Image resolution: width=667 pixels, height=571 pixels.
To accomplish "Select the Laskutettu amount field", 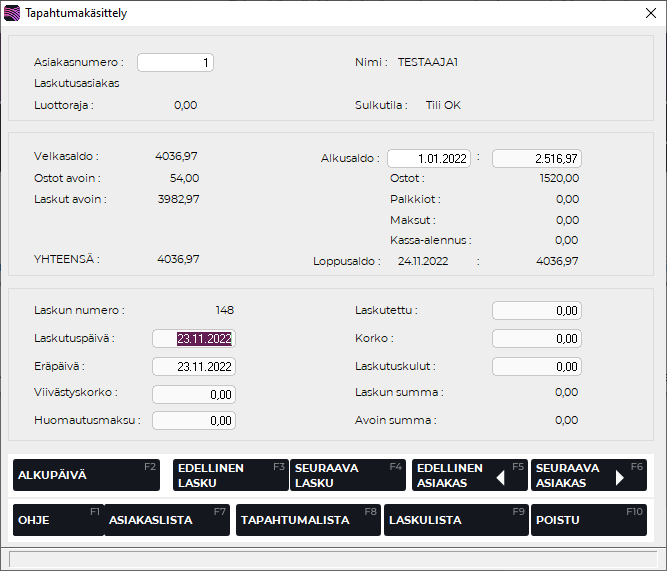I will click(537, 311).
